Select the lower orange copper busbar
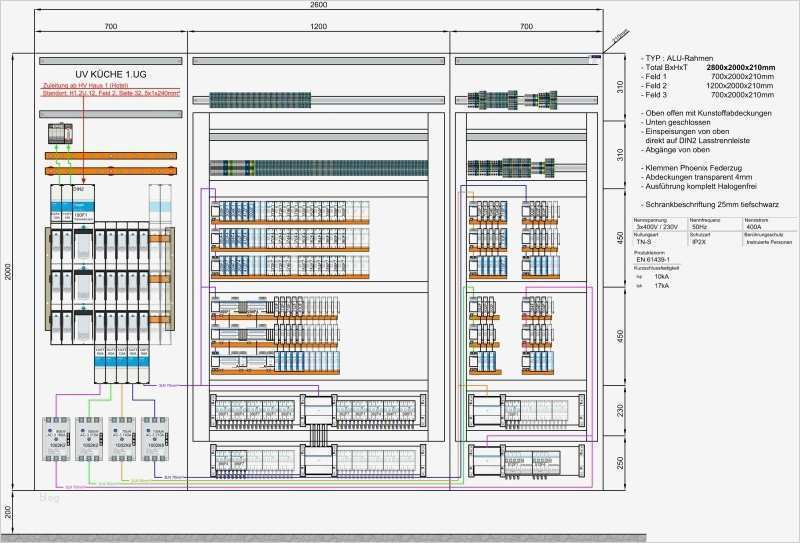Viewport: 800px width, 543px height. (x=111, y=171)
